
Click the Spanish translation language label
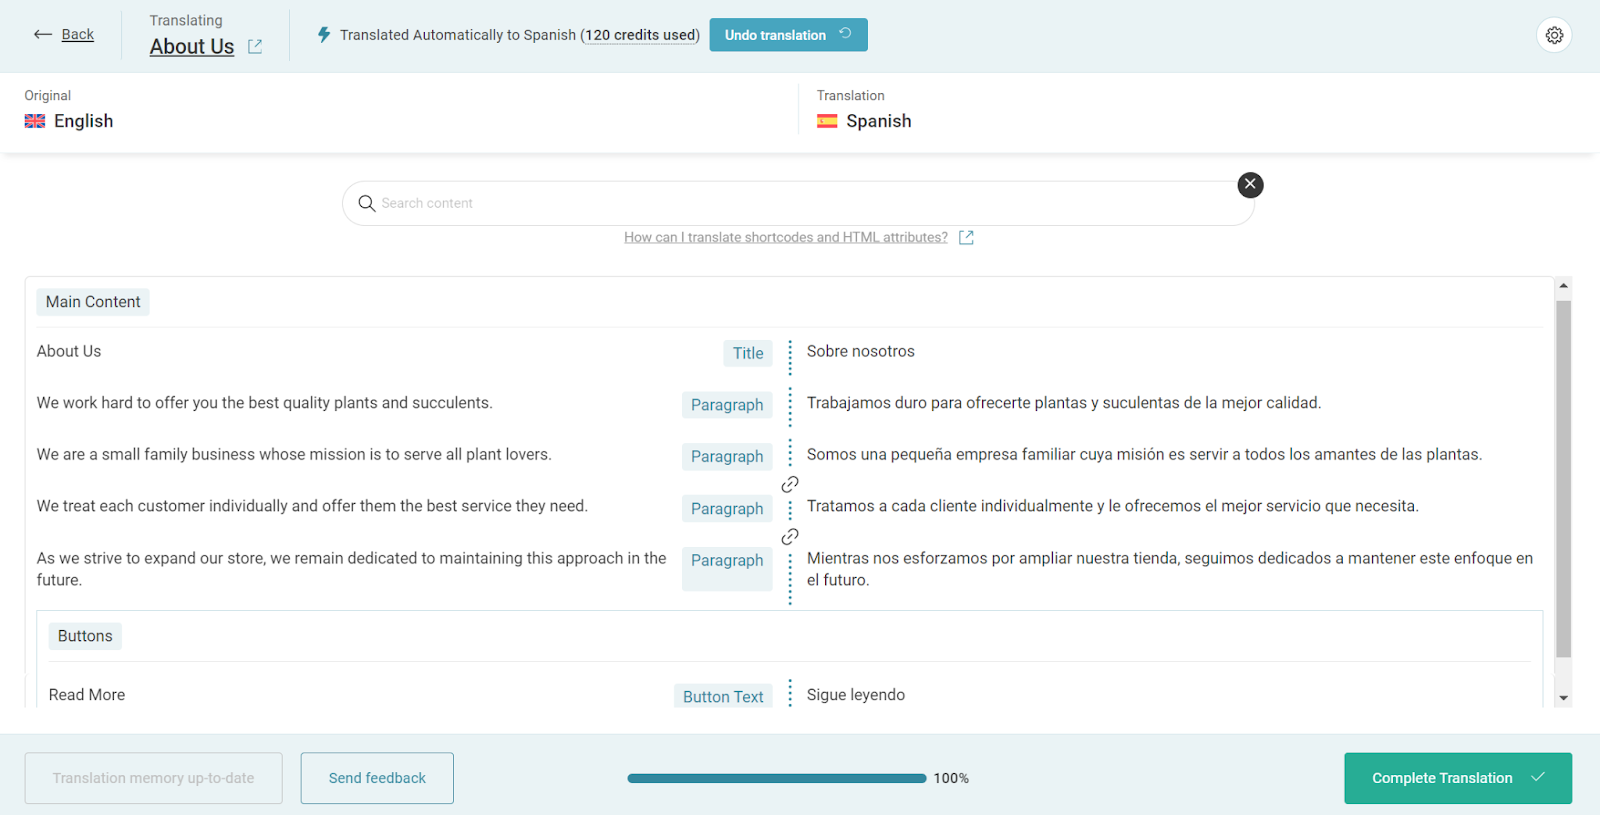click(x=879, y=121)
